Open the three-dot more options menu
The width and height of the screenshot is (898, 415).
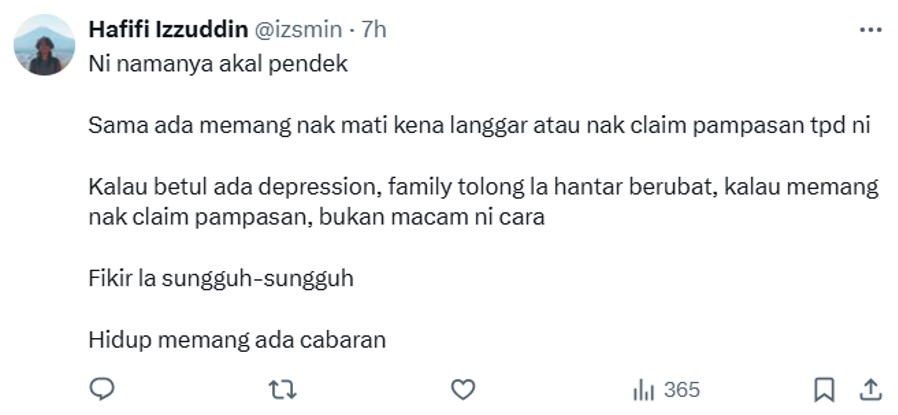point(871,30)
